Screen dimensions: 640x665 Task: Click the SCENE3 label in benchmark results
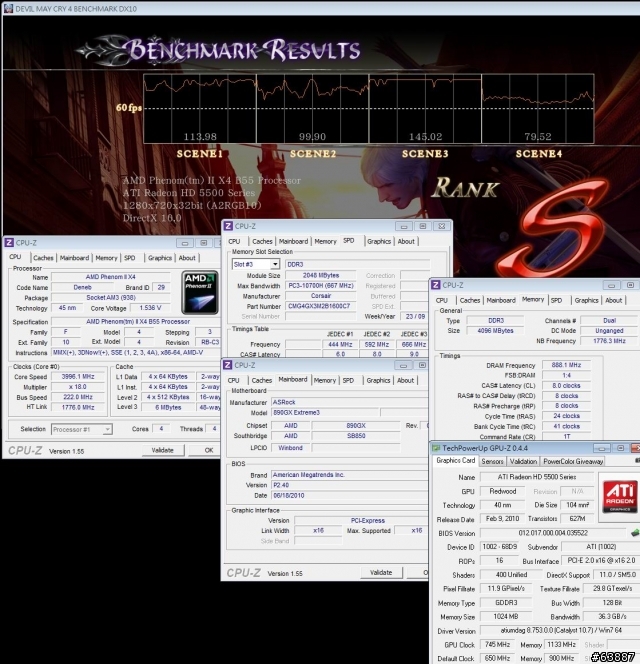pyautogui.click(x=425, y=154)
